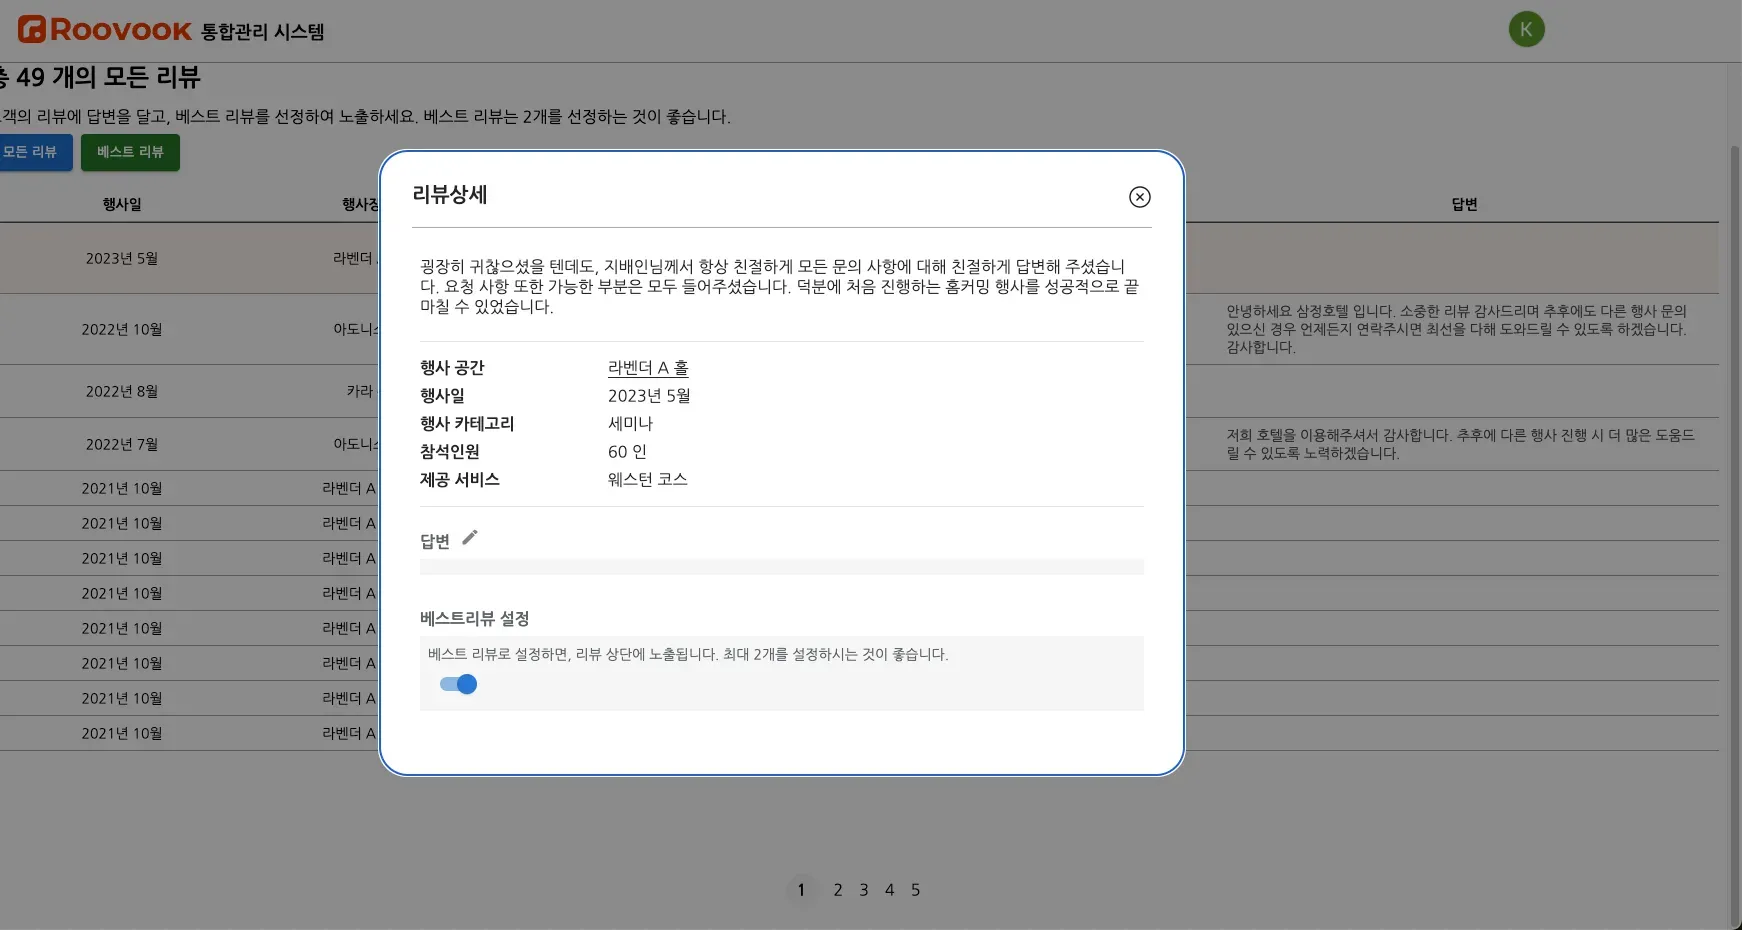
Task: Select current page 1 in pagination
Action: click(801, 890)
